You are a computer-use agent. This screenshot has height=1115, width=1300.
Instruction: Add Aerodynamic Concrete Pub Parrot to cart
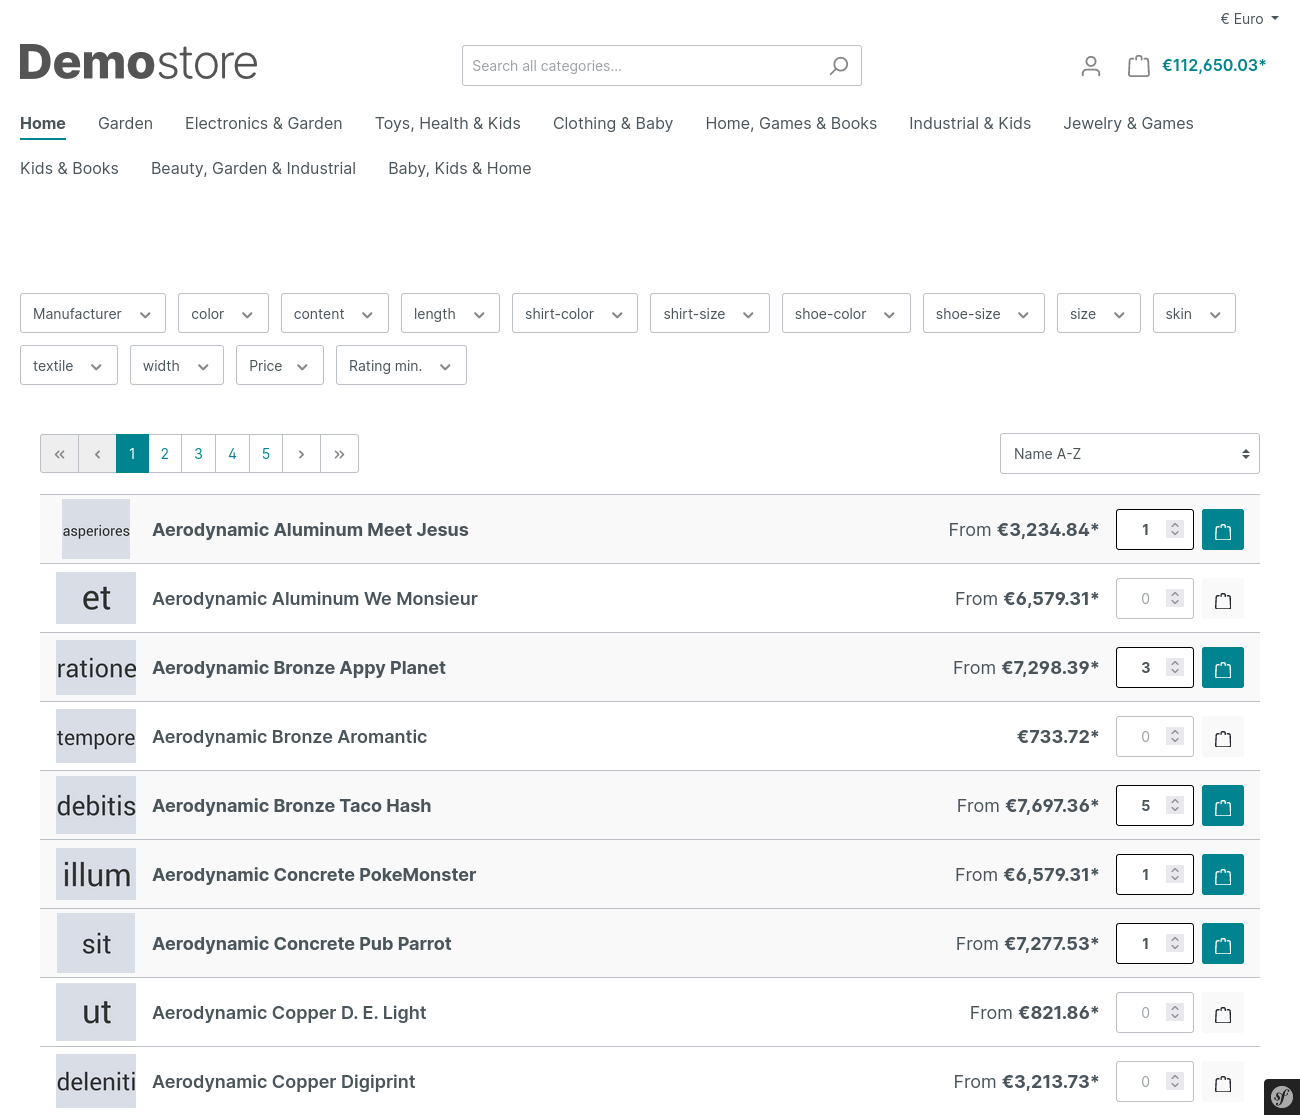[1223, 944]
